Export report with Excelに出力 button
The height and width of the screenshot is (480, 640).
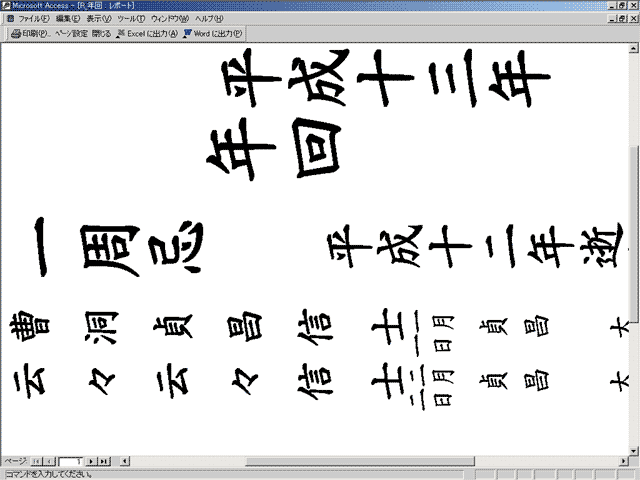148,33
